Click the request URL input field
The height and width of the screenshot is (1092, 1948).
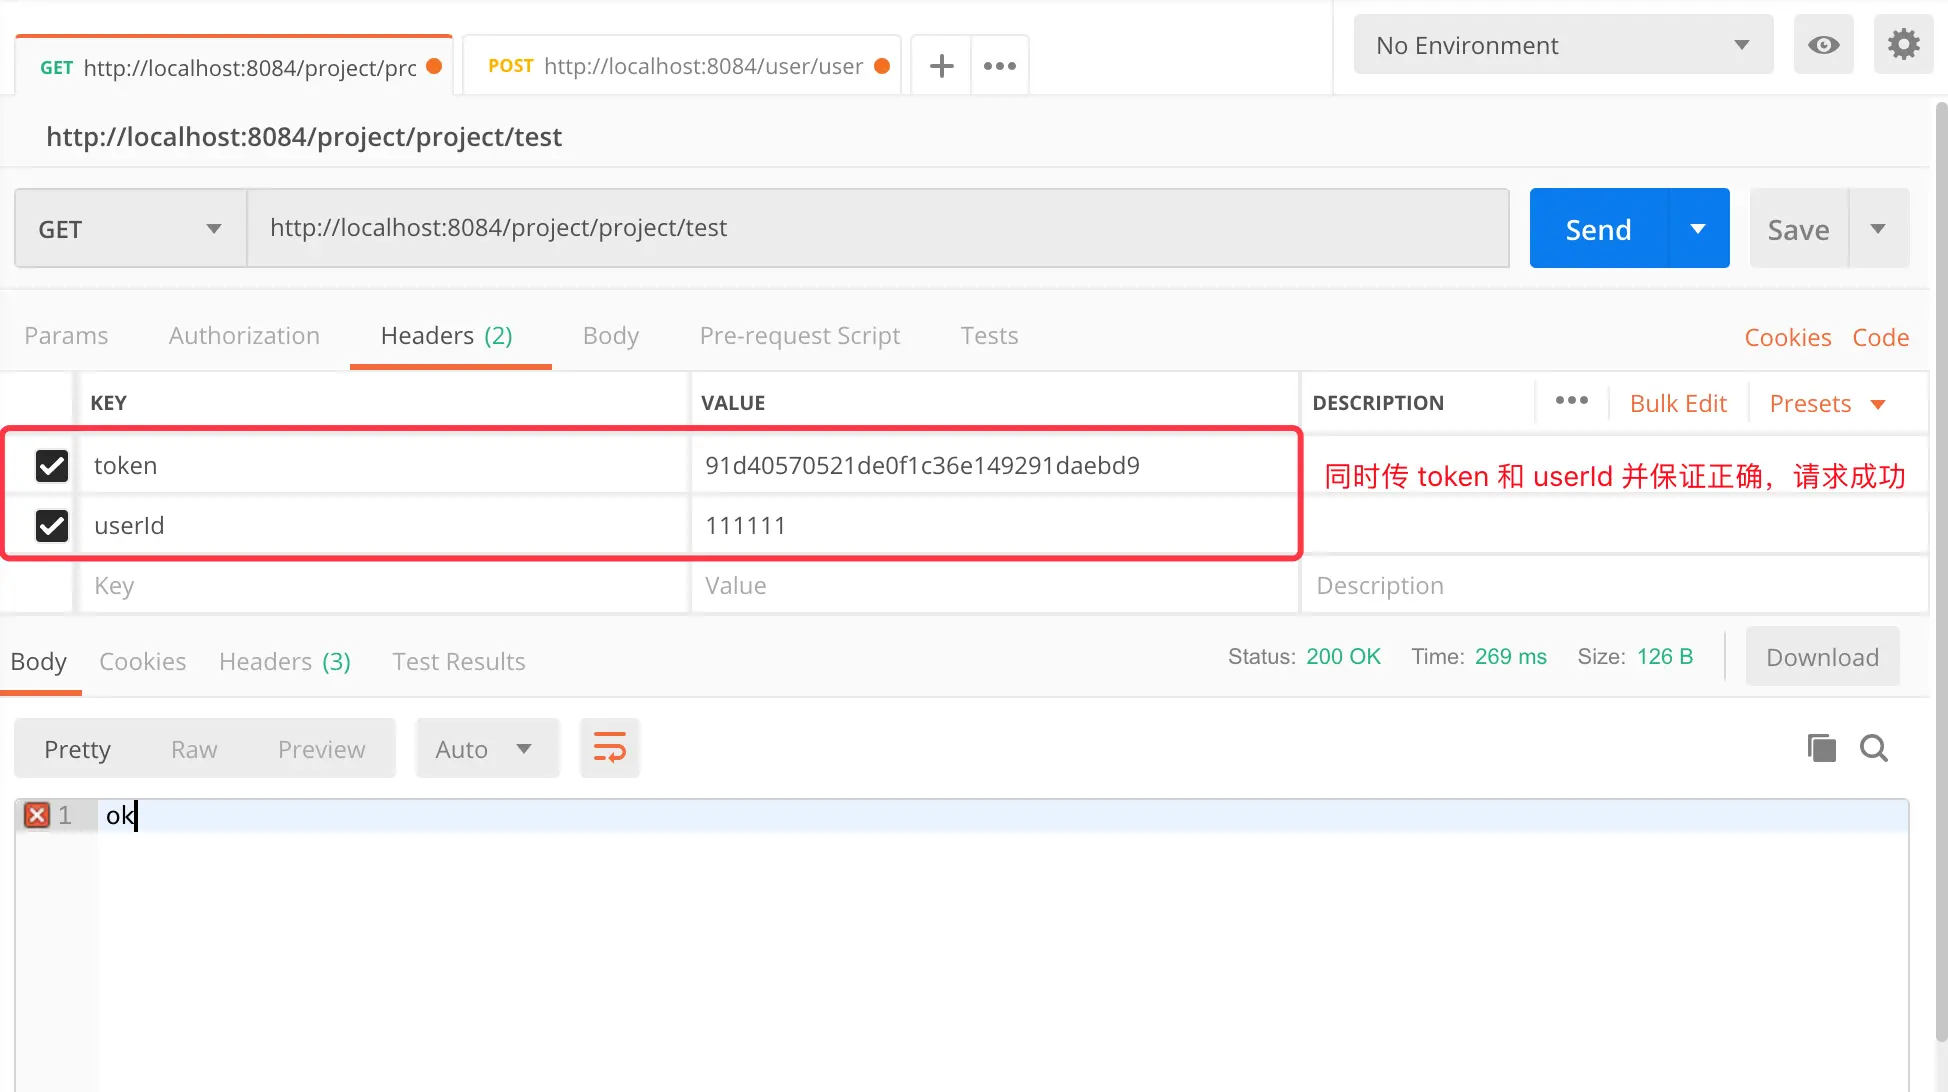click(878, 228)
